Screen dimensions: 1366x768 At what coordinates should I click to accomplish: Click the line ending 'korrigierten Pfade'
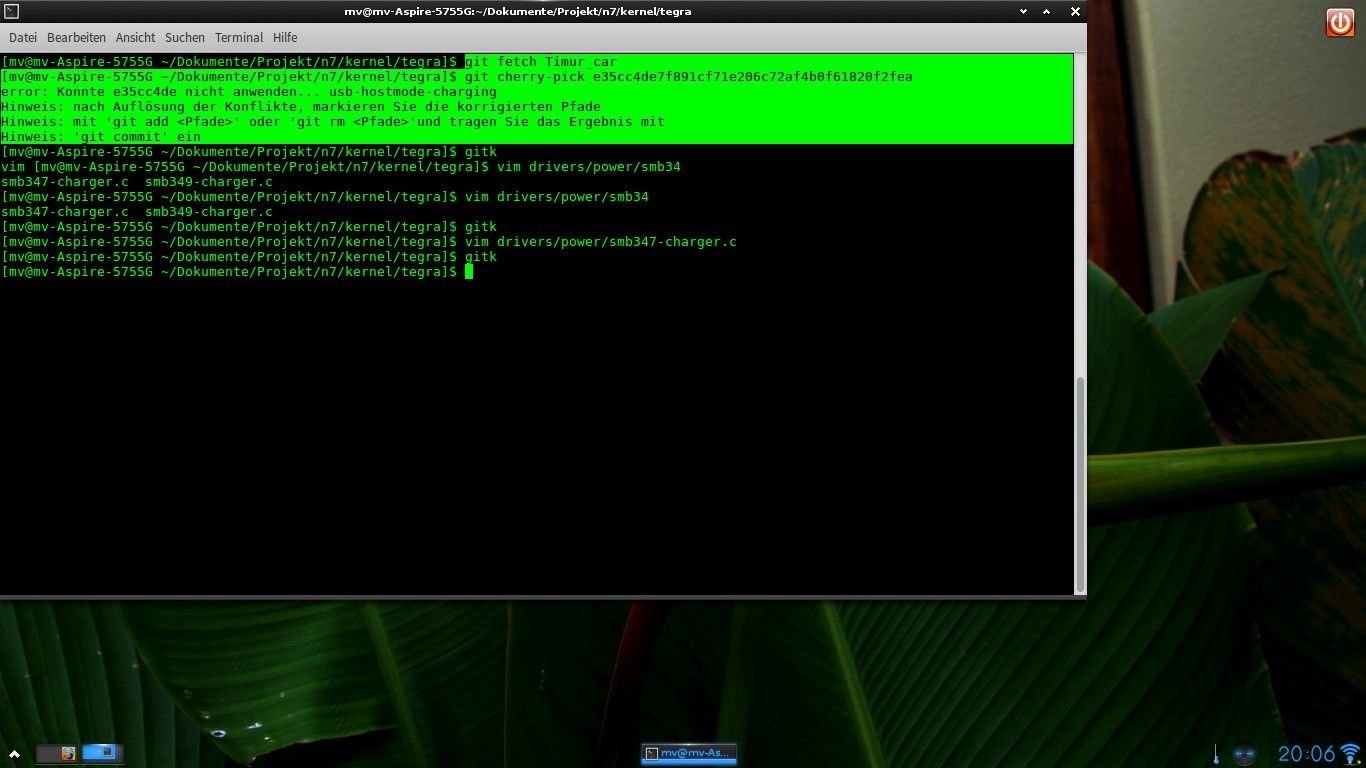coord(301,106)
